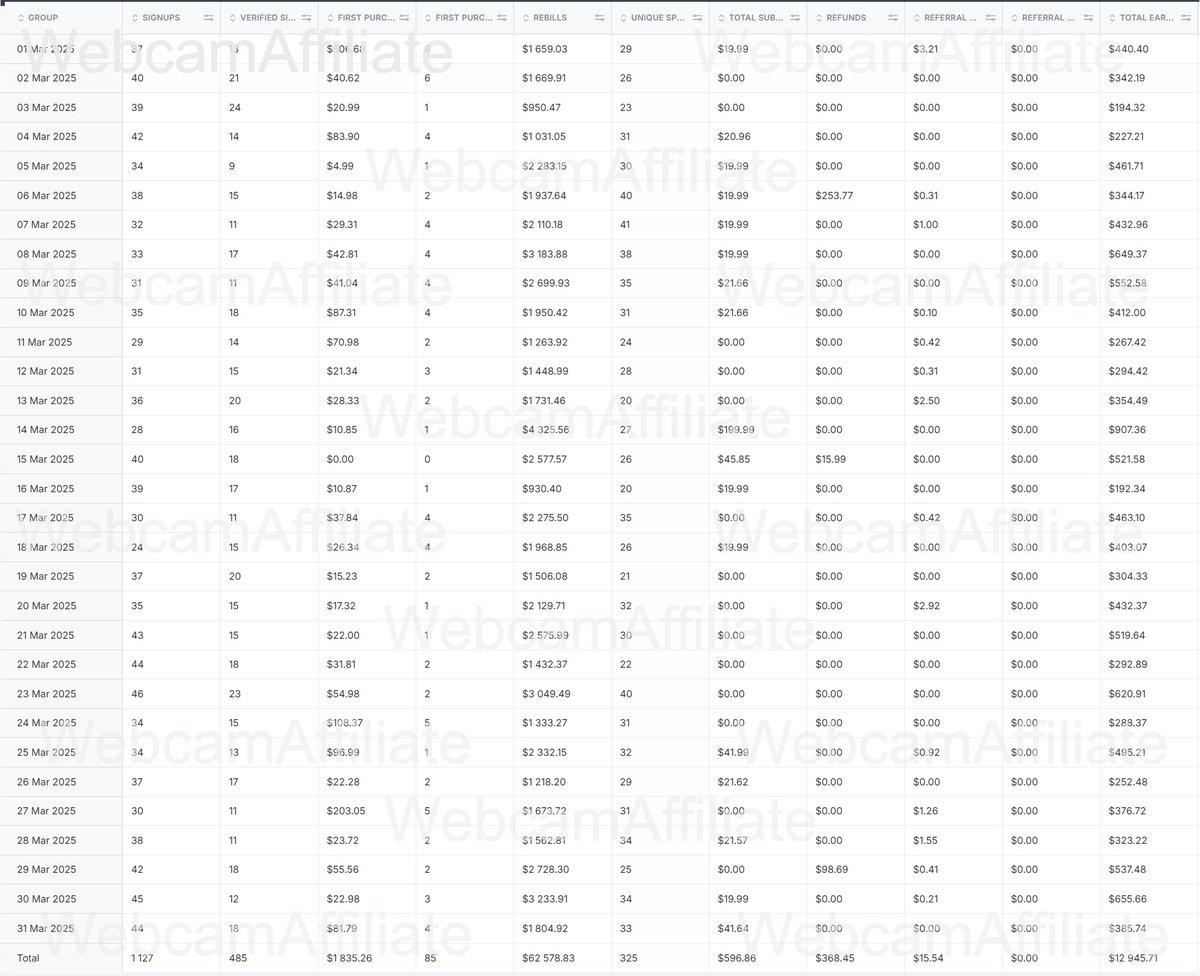Image resolution: width=1200 pixels, height=976 pixels.
Task: Select the 01 Mar 2025 row label
Action: point(45,49)
